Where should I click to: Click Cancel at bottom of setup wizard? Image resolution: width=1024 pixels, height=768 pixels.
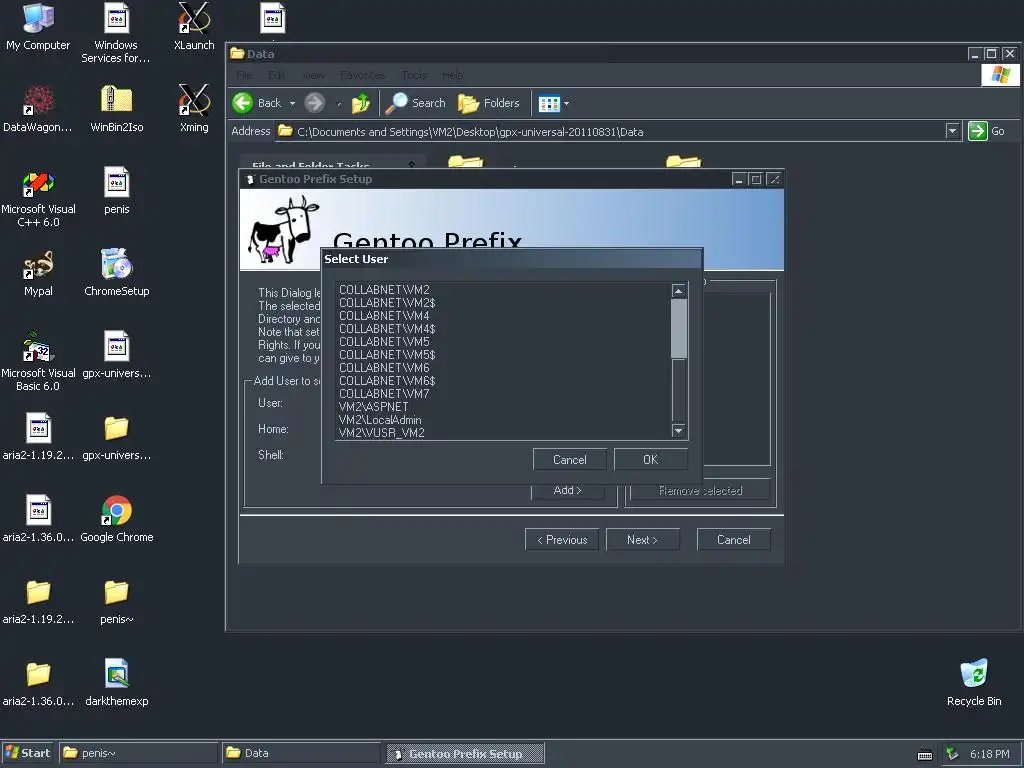pos(733,540)
